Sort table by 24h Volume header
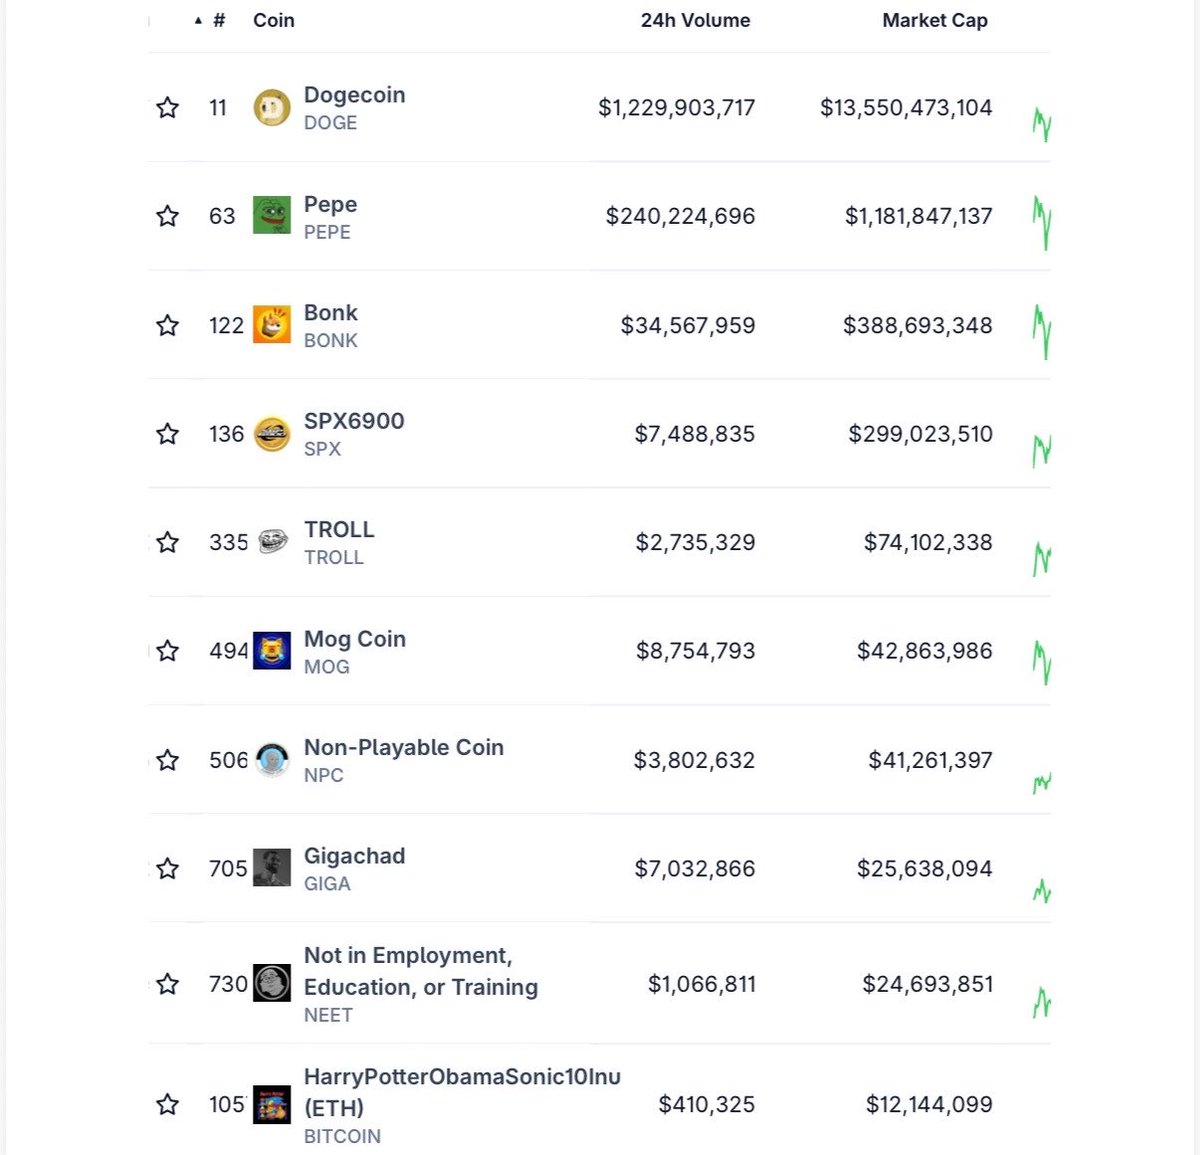Screen dimensions: 1200x1155 coord(695,20)
